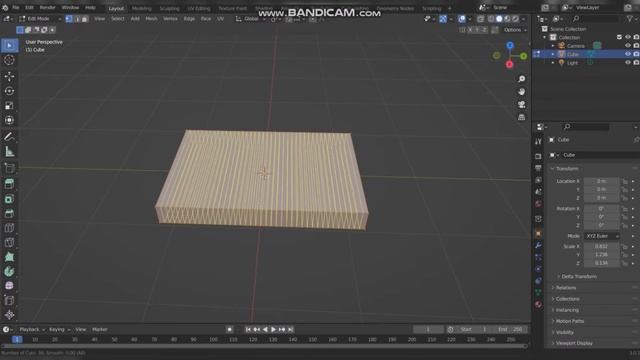
Task: Expand the Relations panel
Action: point(566,288)
